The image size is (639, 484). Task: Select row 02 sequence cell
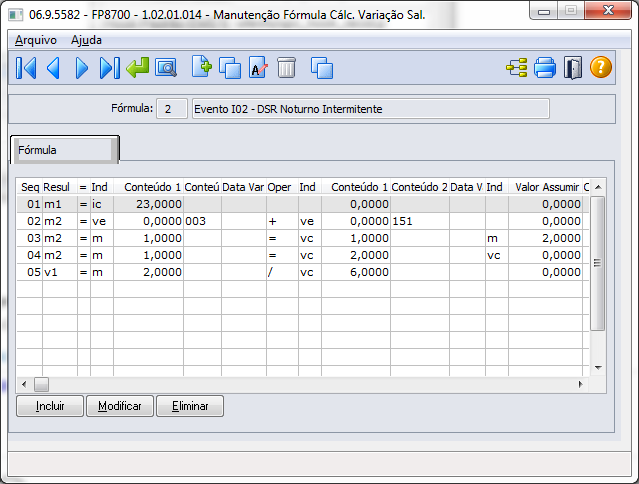[x=30, y=221]
